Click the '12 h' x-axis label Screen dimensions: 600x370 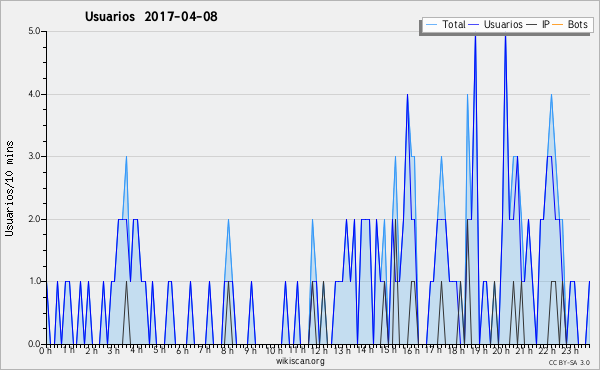click(319, 350)
